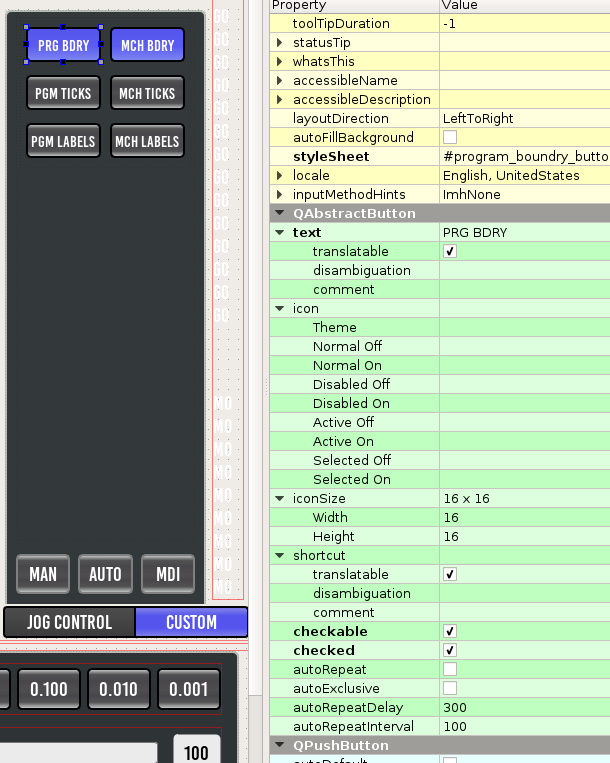Toggle the autoFillBackground checkbox
This screenshot has height=763, width=610.
pyautogui.click(x=450, y=137)
